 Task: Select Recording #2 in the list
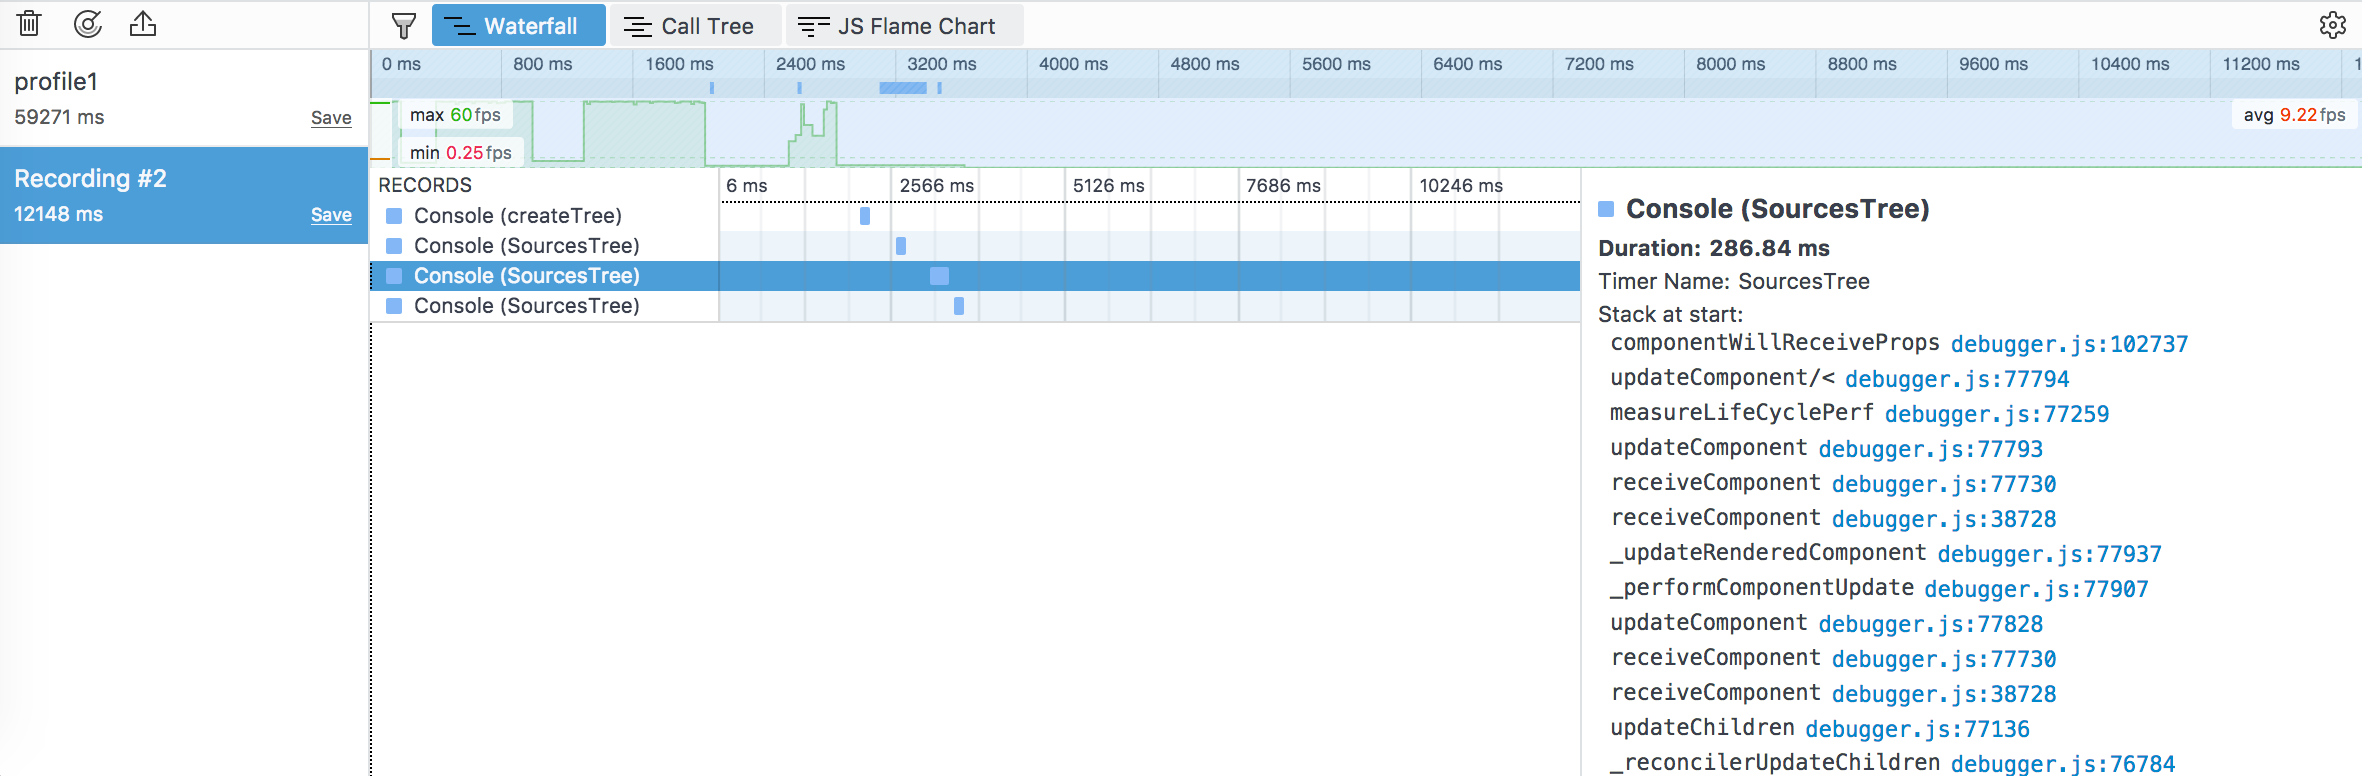184,195
